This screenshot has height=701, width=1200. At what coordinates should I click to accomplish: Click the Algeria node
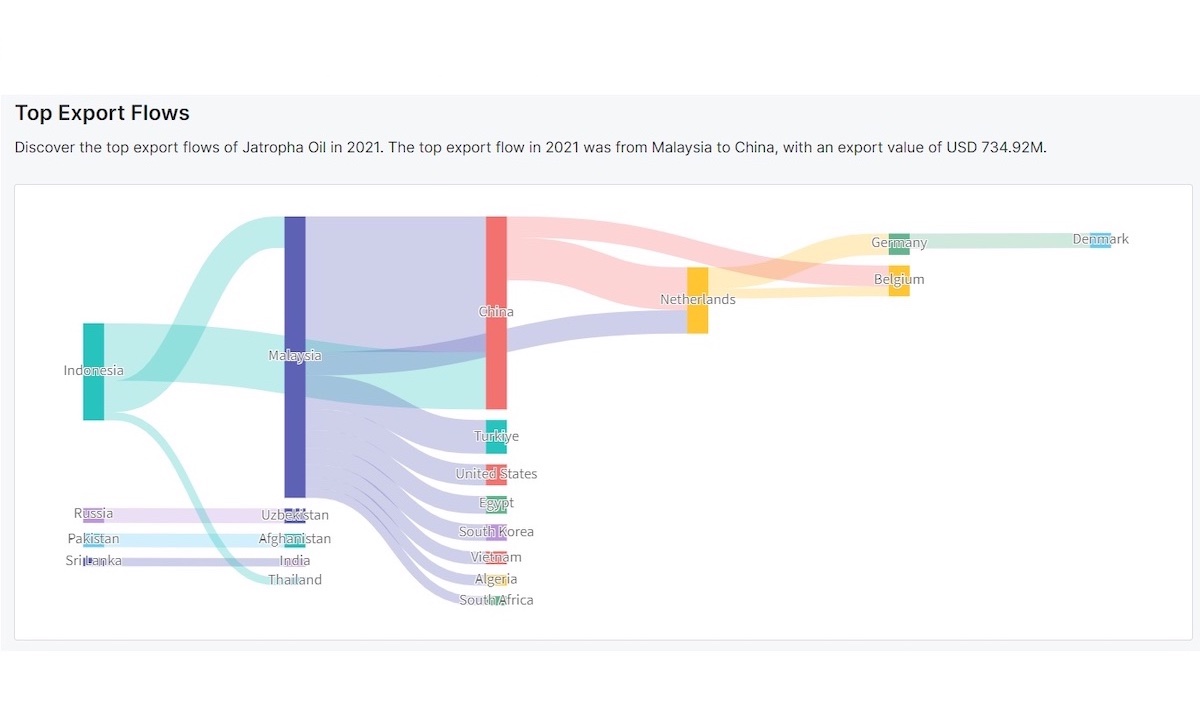click(496, 579)
